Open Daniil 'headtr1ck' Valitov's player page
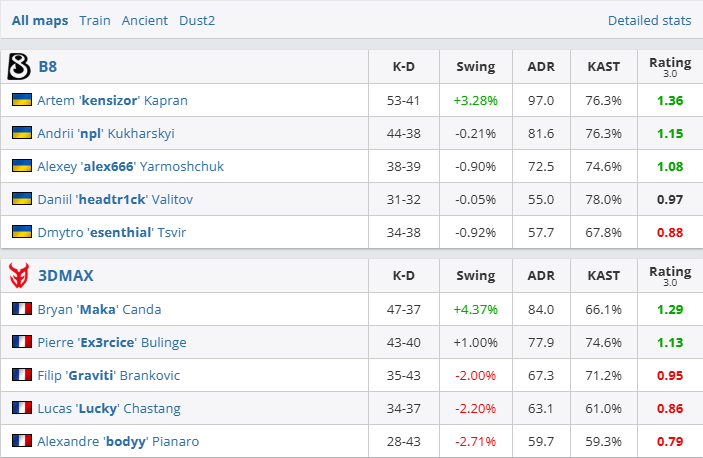This screenshot has height=458, width=703. point(115,199)
